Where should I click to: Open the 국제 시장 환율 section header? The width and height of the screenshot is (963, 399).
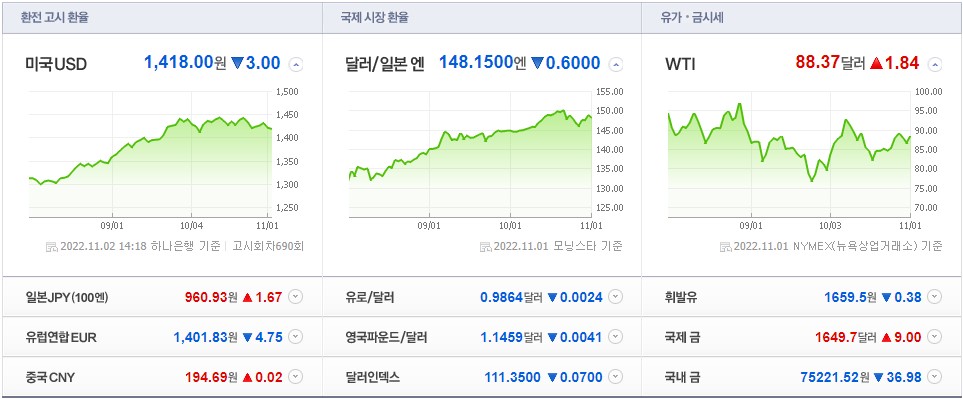click(x=375, y=17)
